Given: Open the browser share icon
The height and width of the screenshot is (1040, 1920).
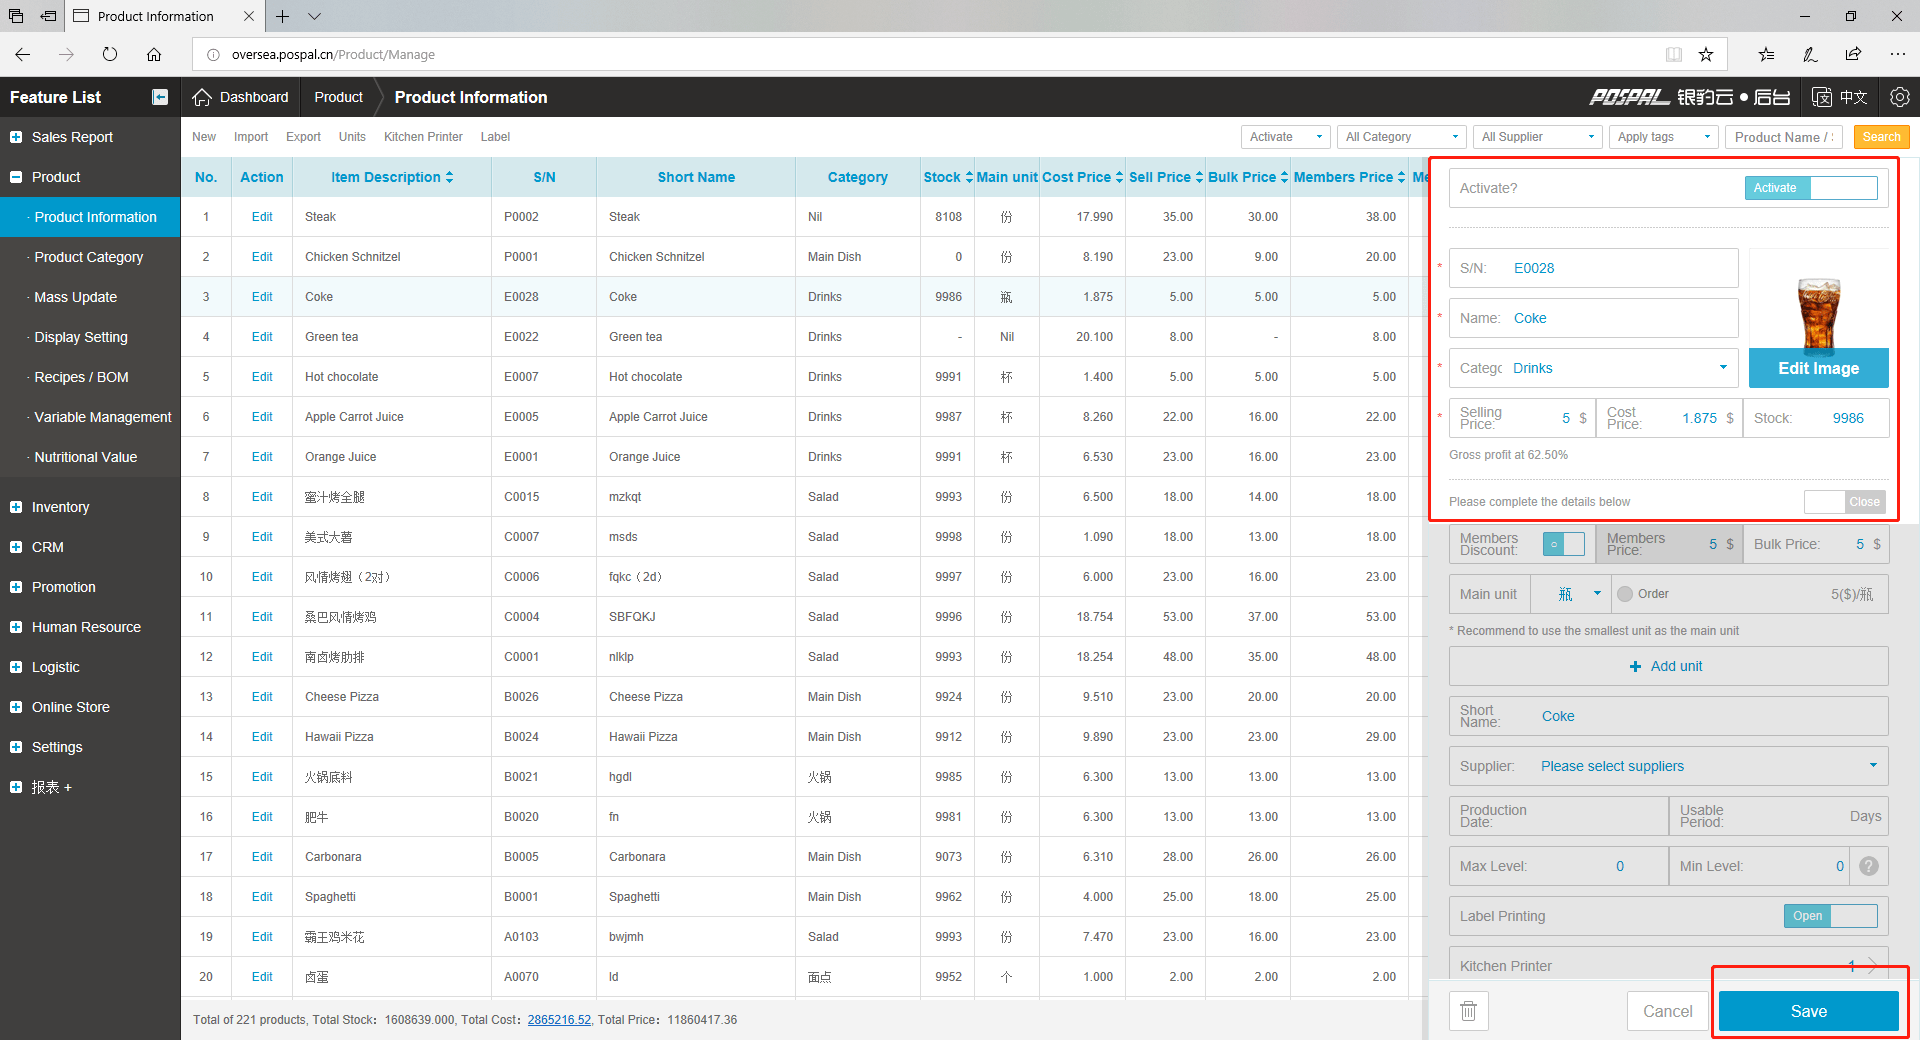Looking at the screenshot, I should [x=1853, y=54].
